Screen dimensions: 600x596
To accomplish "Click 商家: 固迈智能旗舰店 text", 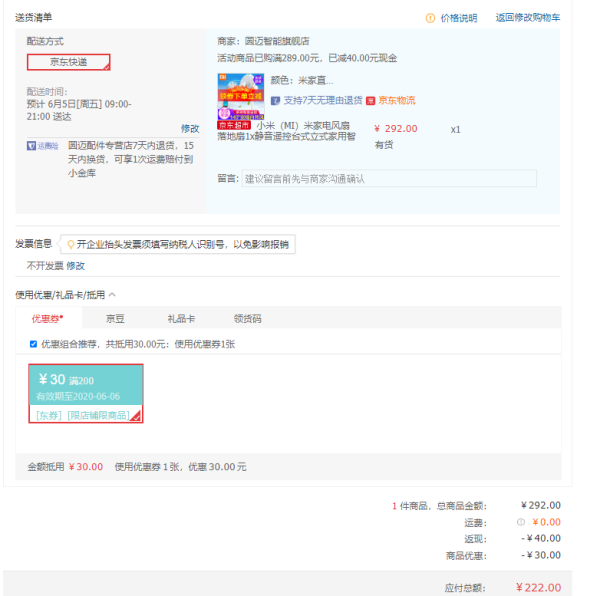I will 263,41.
